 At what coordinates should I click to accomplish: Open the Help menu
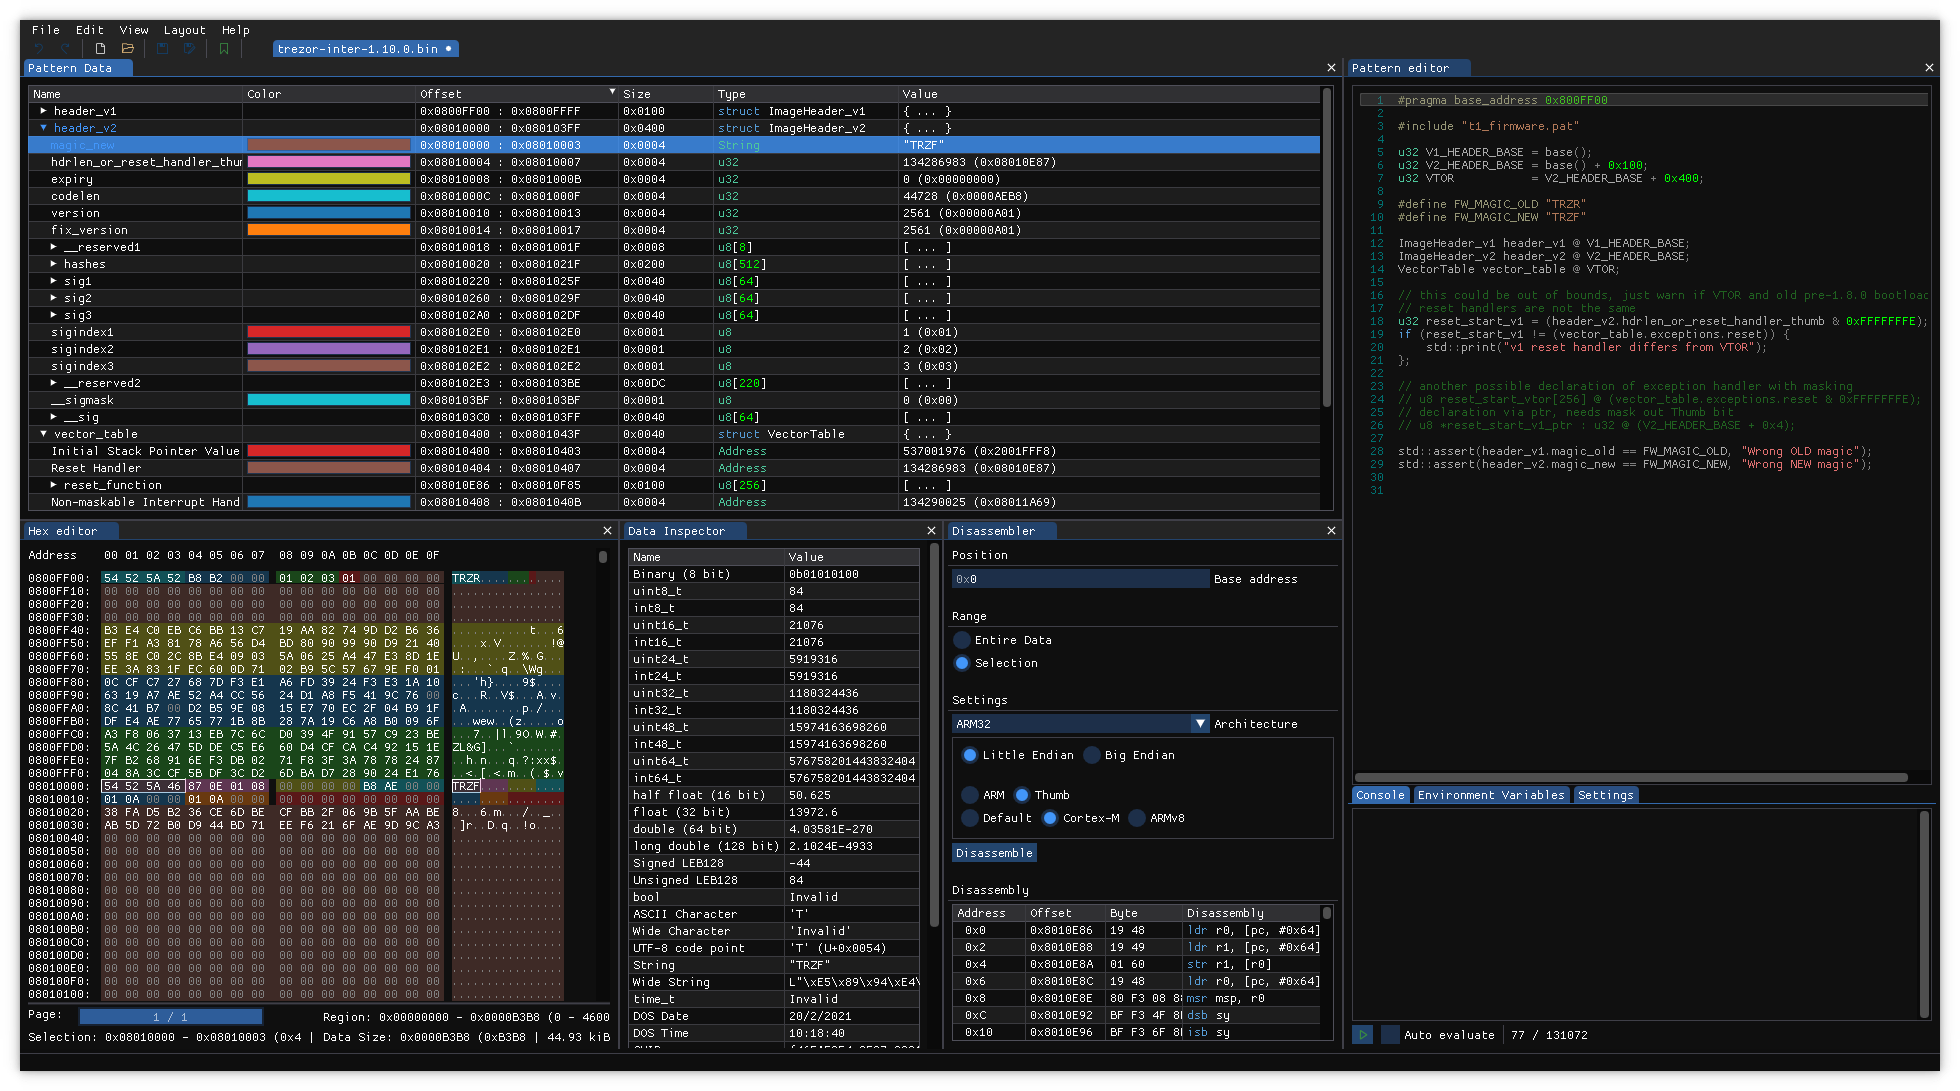point(236,30)
